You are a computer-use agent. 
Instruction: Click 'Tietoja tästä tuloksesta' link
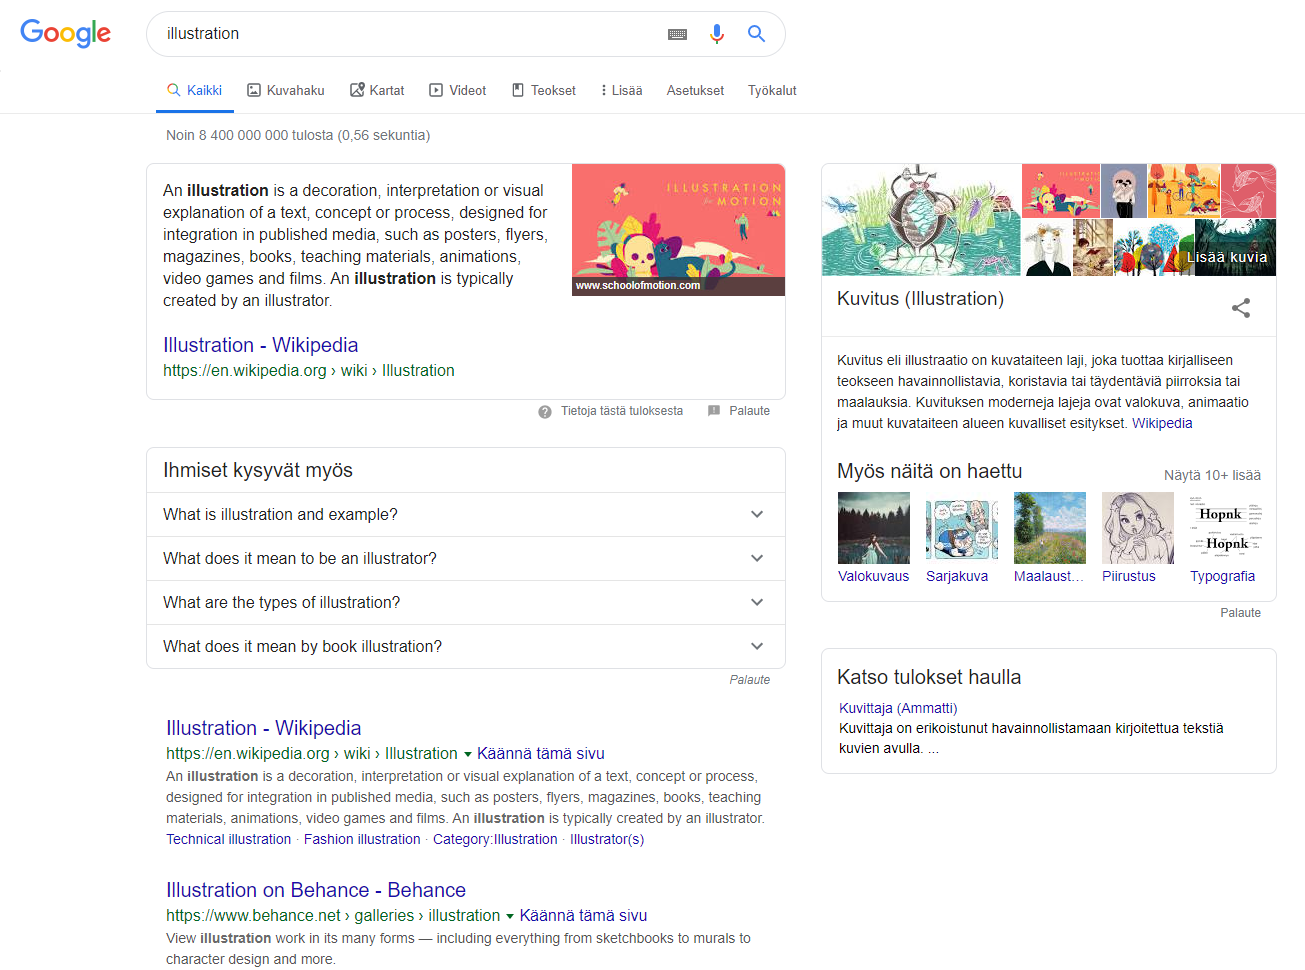622,411
